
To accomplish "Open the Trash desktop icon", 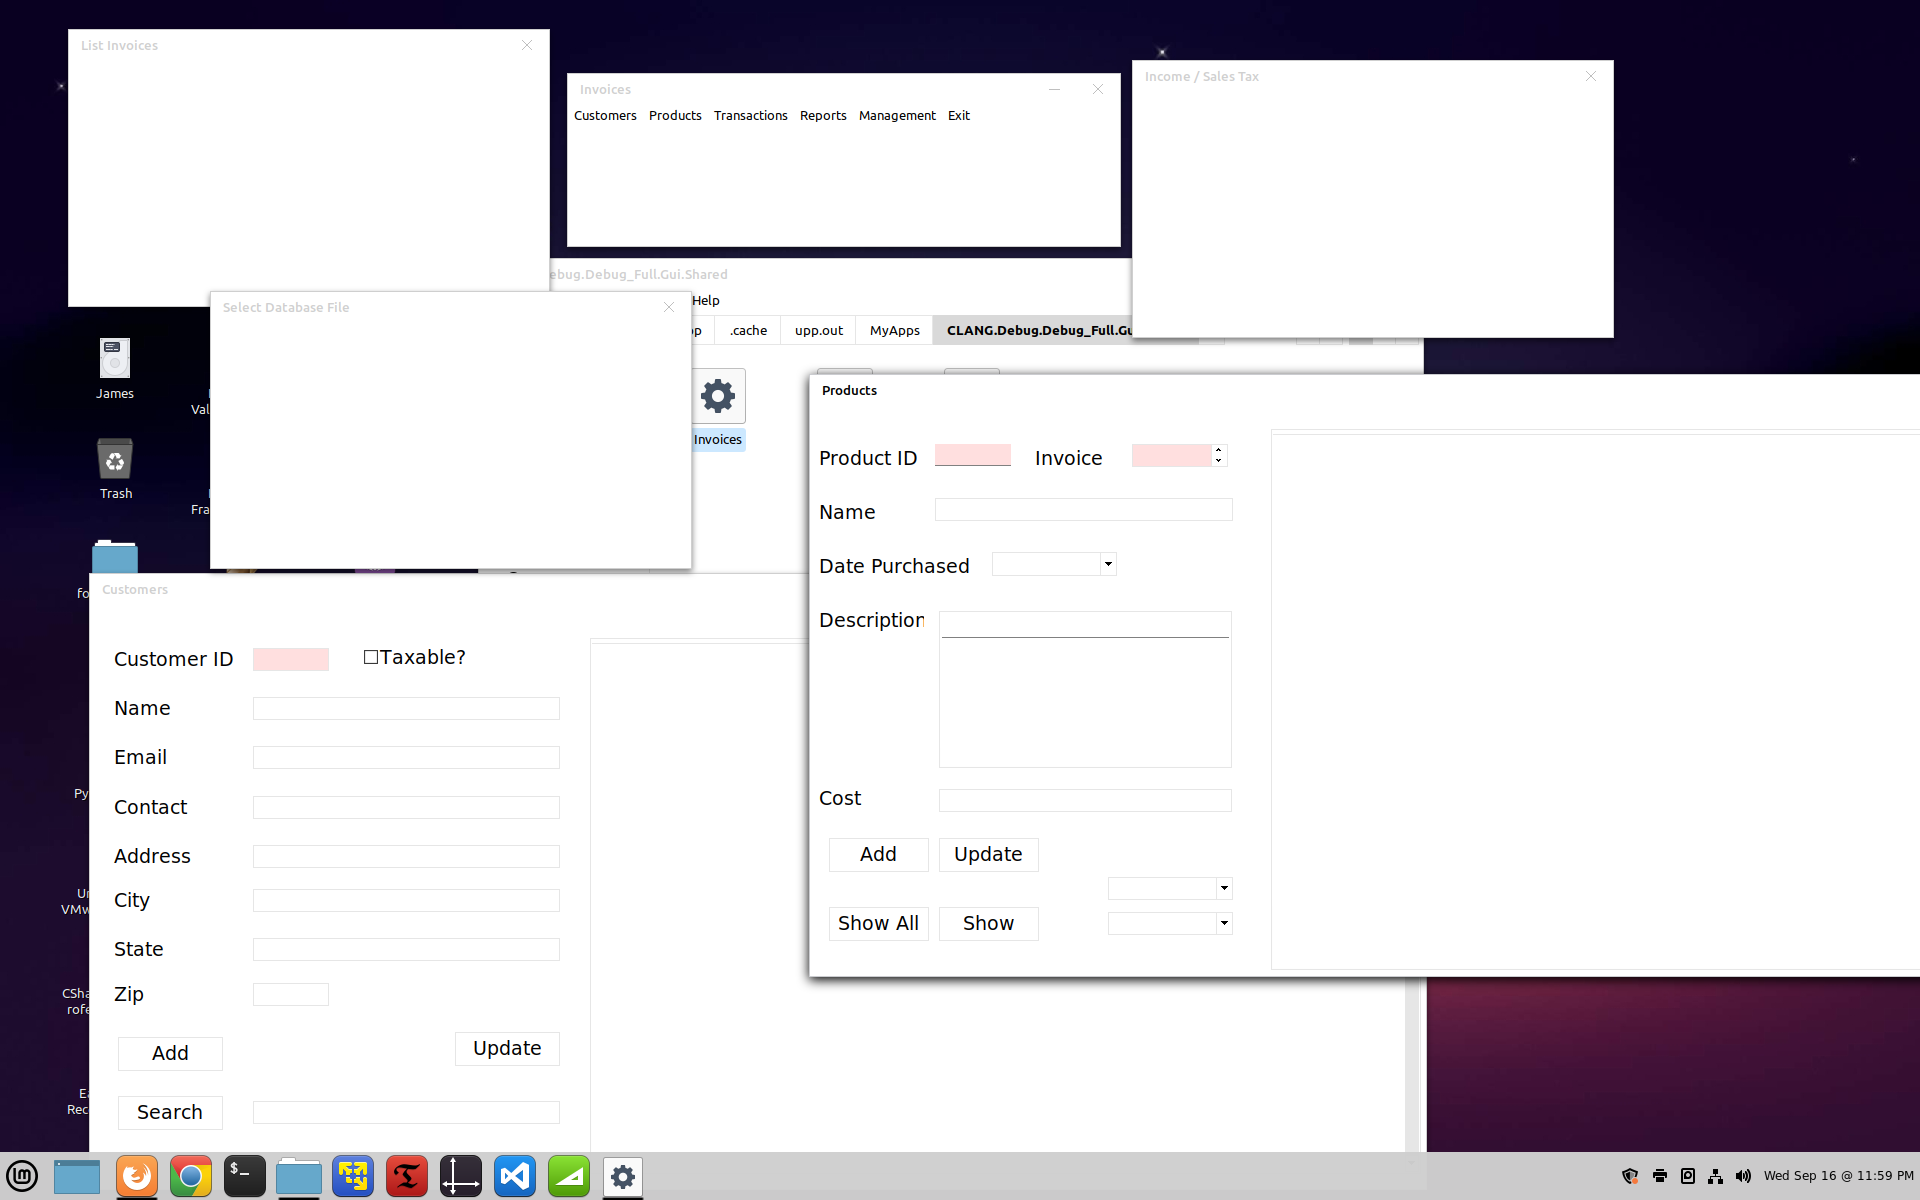I will click(115, 461).
